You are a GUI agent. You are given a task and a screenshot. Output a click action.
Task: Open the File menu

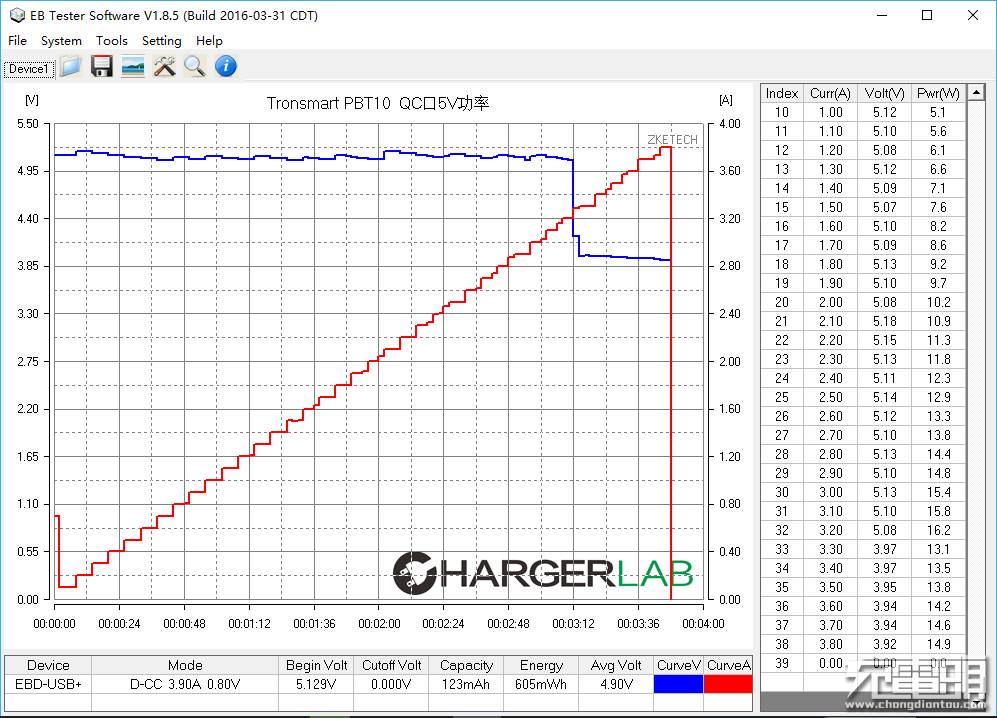tap(17, 41)
